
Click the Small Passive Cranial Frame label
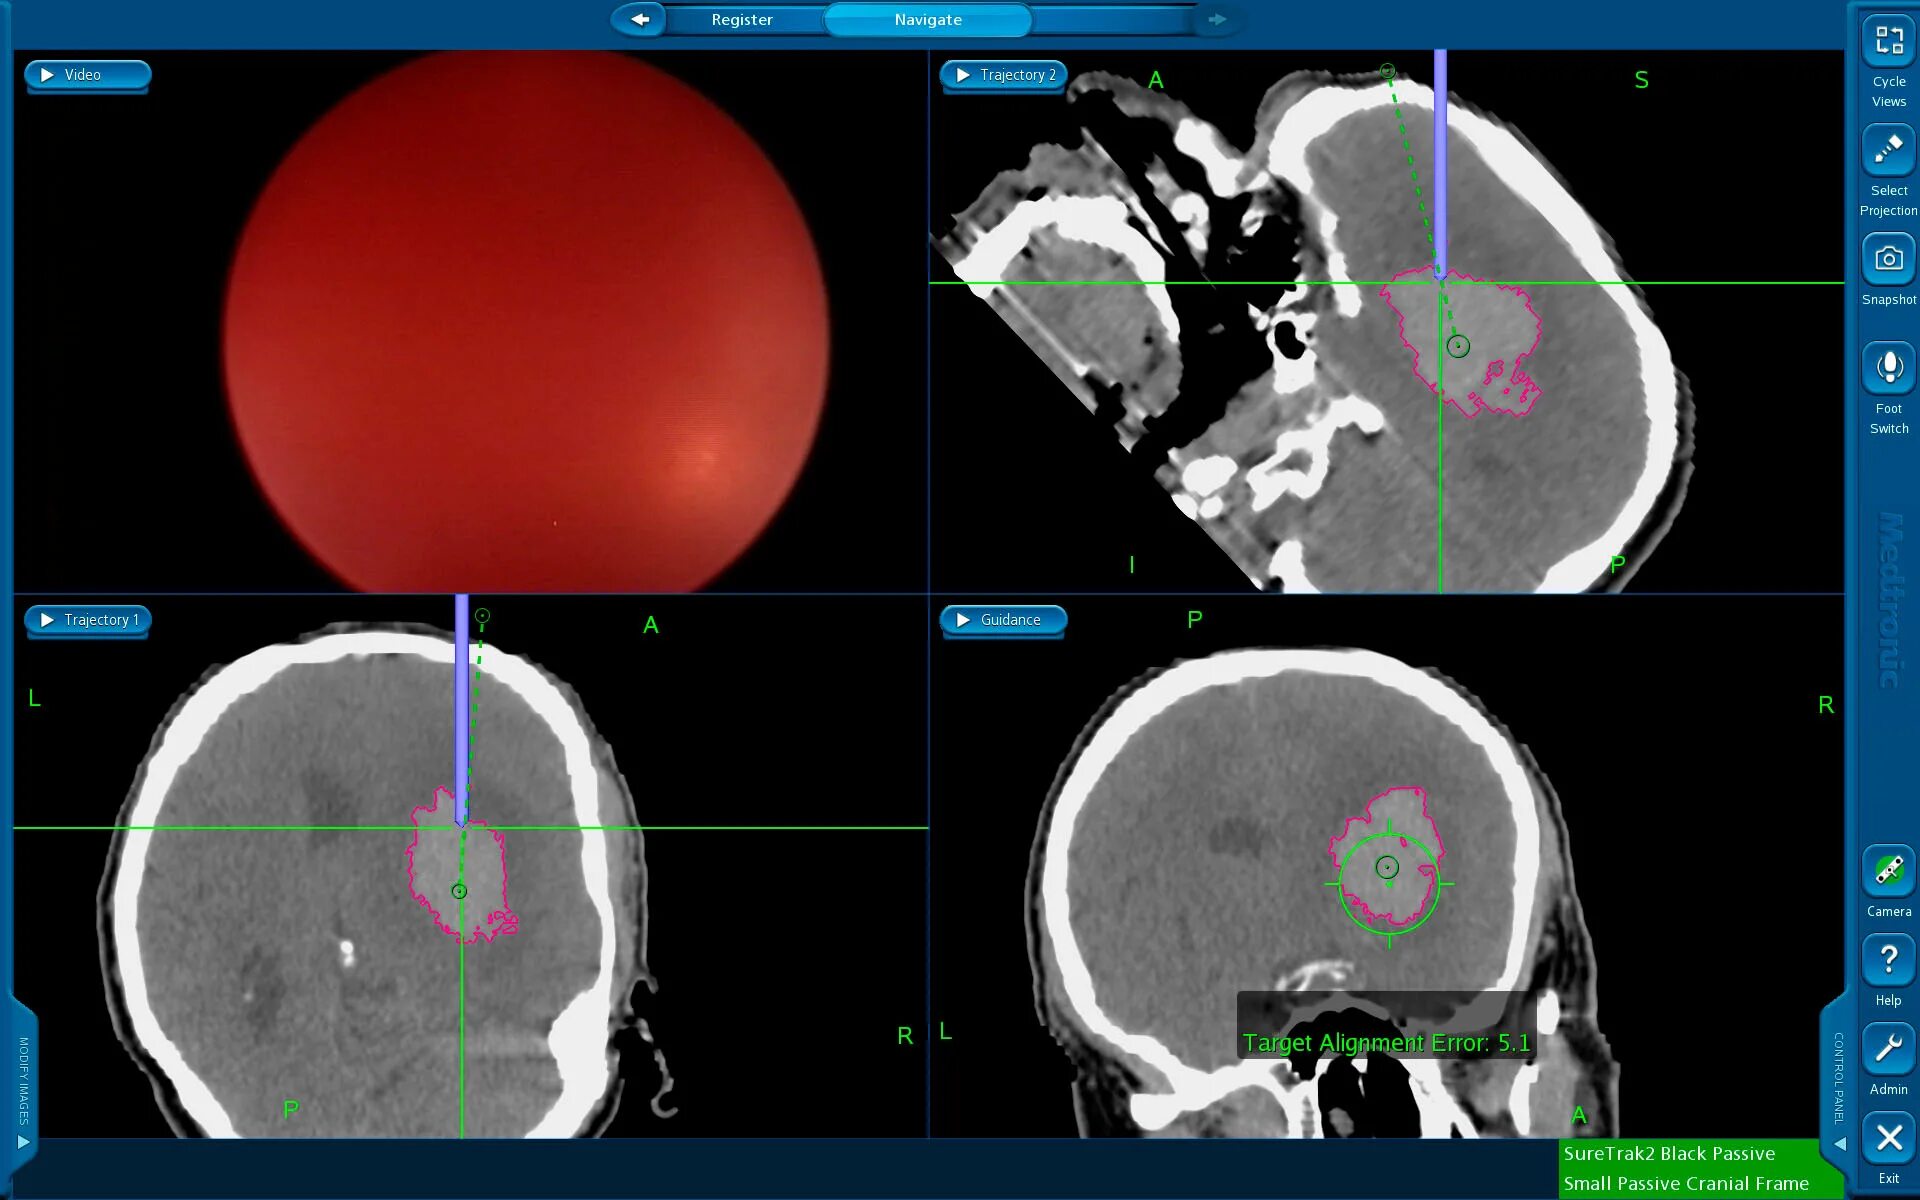1686,1183
